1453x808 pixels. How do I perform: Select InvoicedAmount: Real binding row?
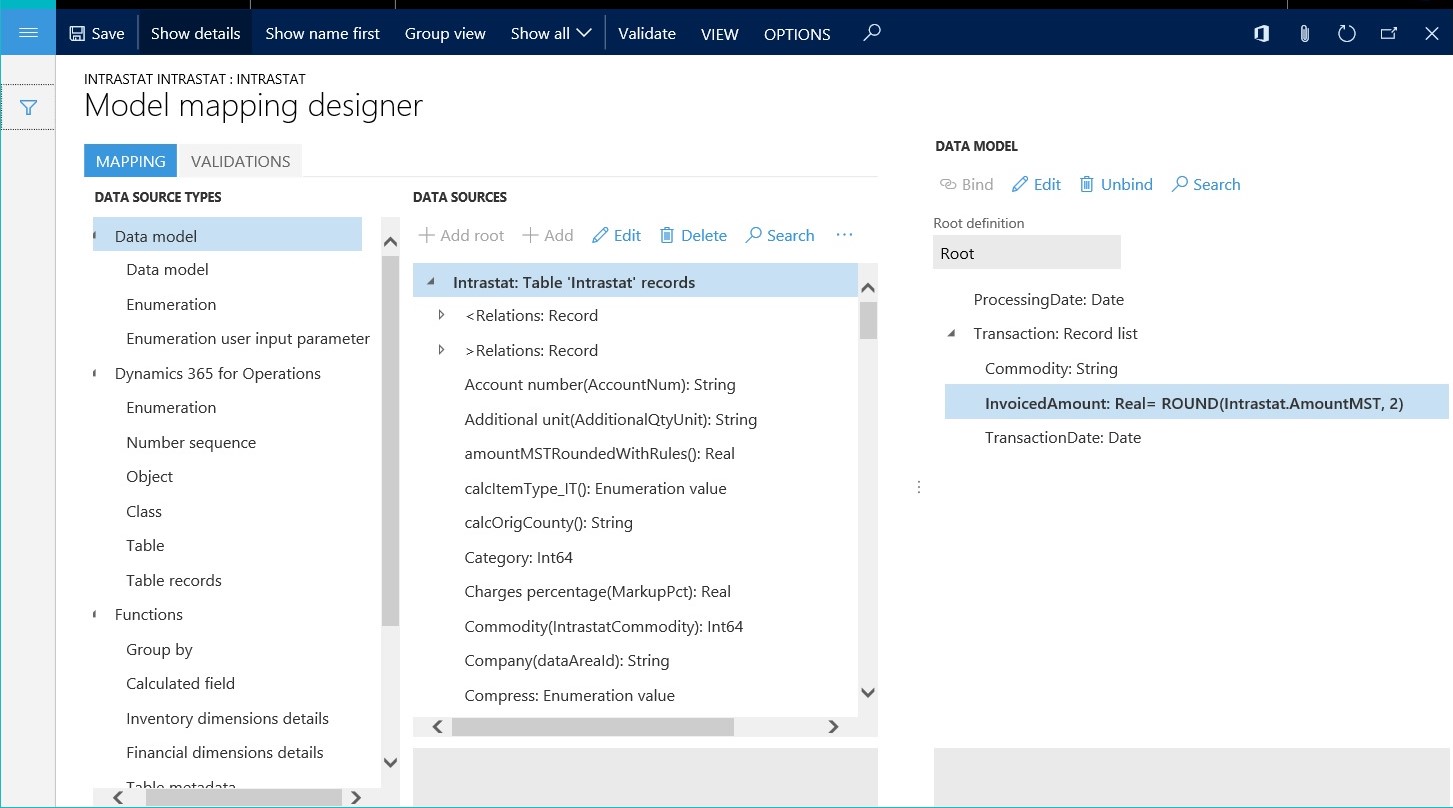point(1197,402)
